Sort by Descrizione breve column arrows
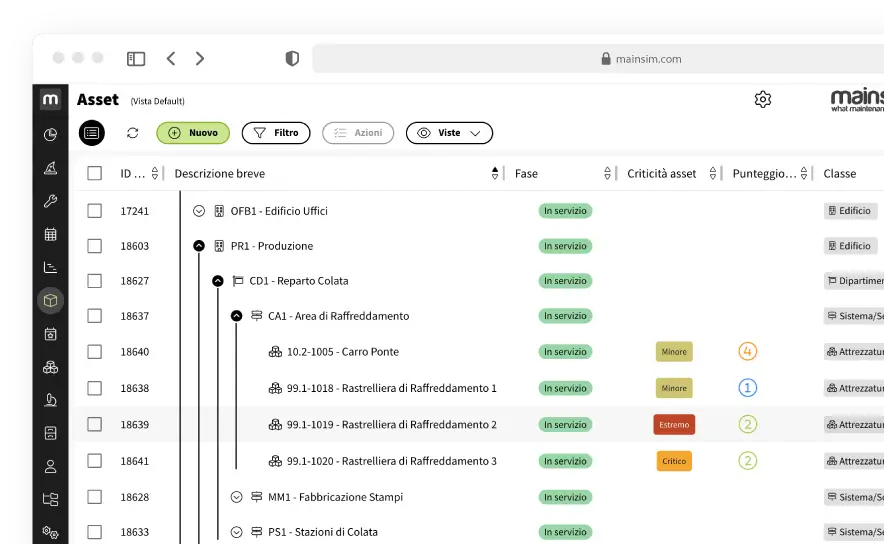 [x=495, y=173]
